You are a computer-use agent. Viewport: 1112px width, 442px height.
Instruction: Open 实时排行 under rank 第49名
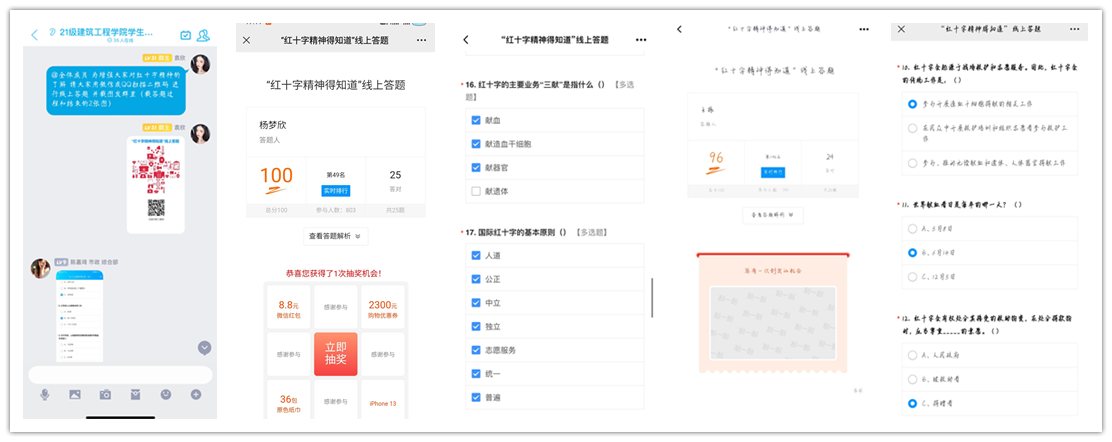click(336, 190)
